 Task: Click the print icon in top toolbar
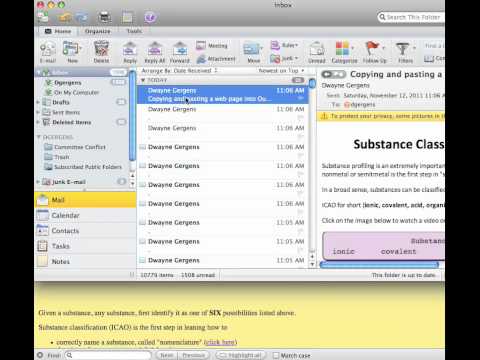[x=105, y=17]
